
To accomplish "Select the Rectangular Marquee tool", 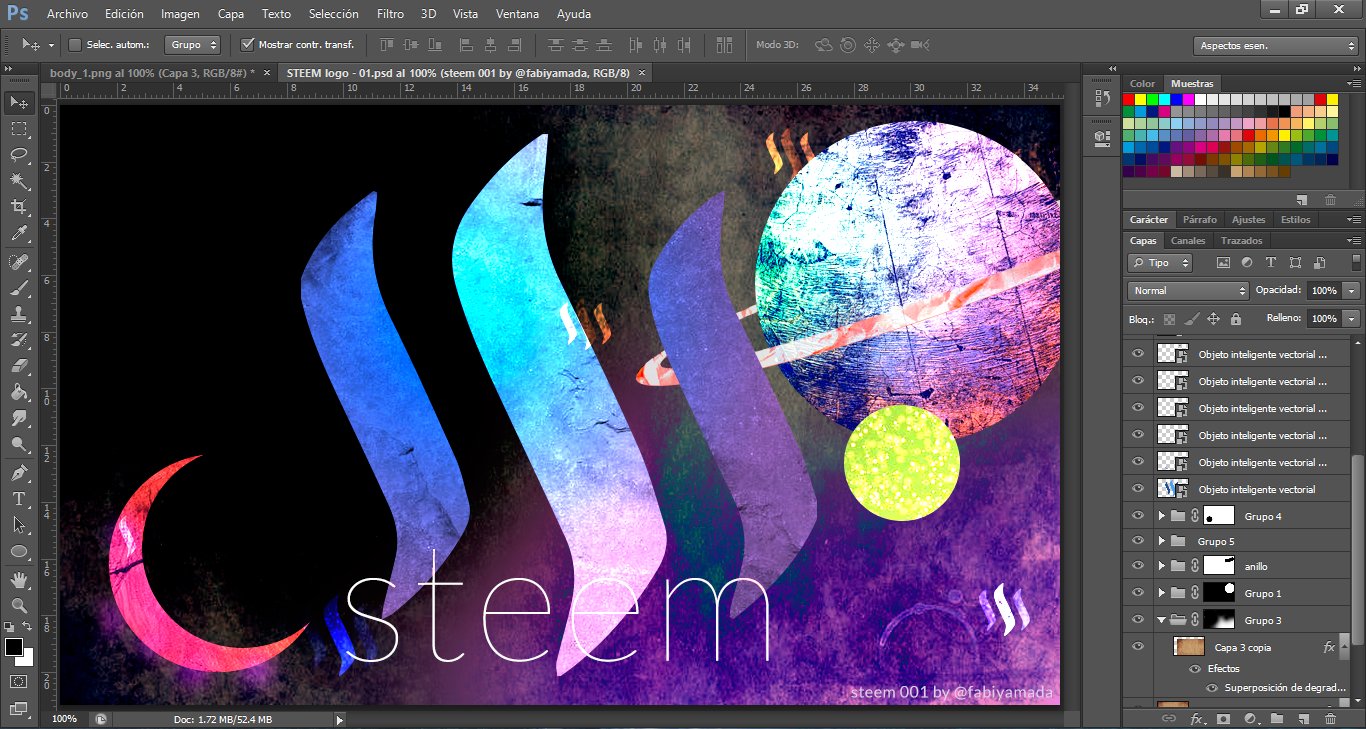I will pos(19,129).
